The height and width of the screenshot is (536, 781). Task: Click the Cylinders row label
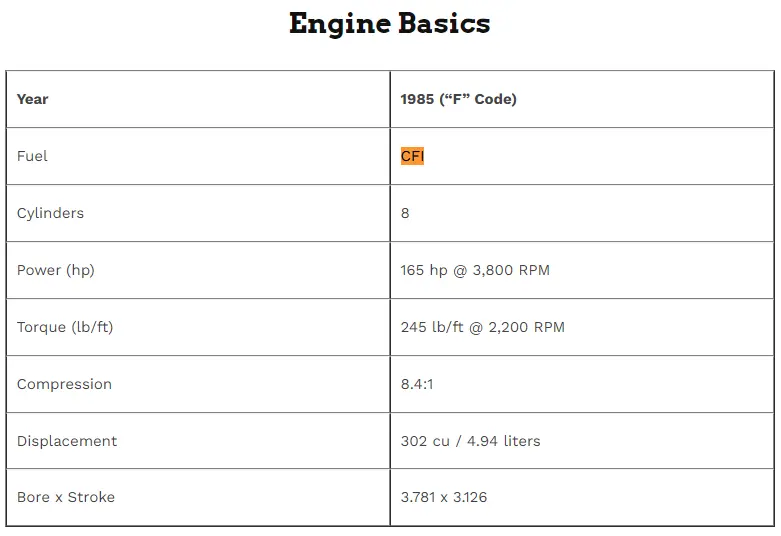coord(50,213)
